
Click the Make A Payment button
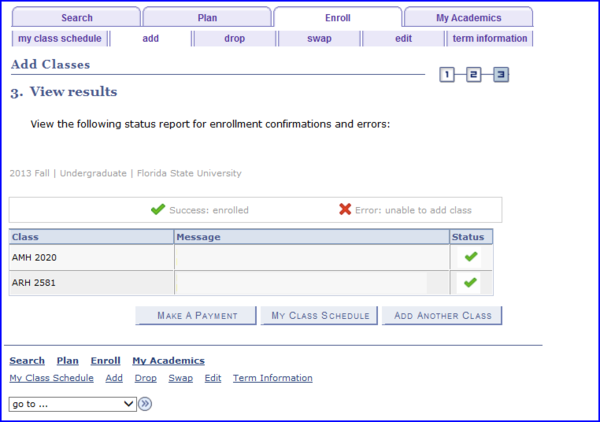(196, 316)
